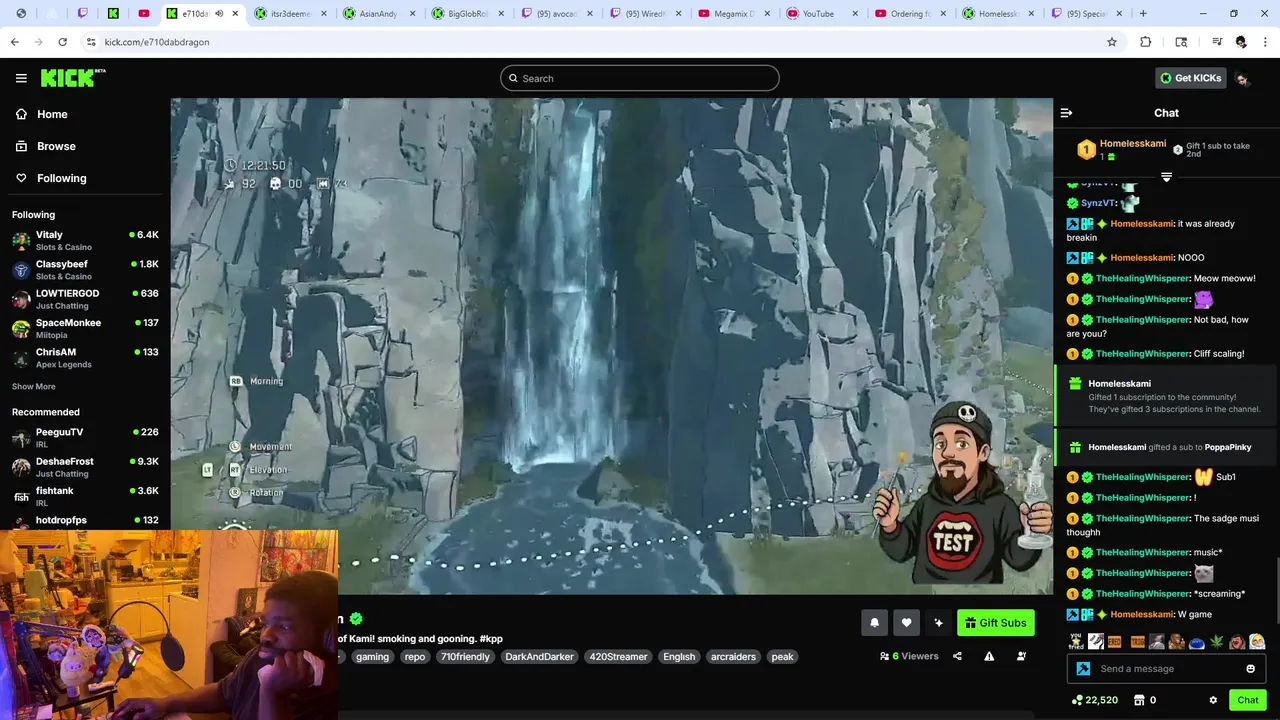The image size is (1280, 720).
Task: Mute the e710dabdragon tab audio
Action: 219,14
